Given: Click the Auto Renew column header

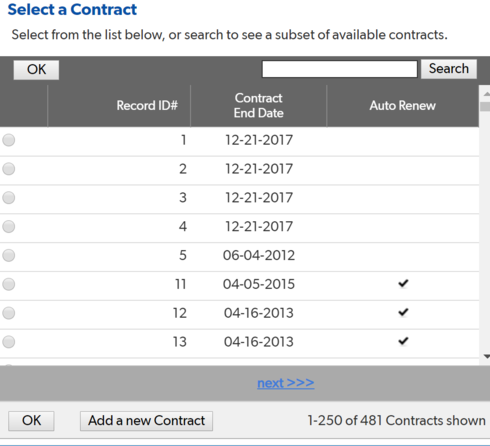Looking at the screenshot, I should click(x=403, y=106).
